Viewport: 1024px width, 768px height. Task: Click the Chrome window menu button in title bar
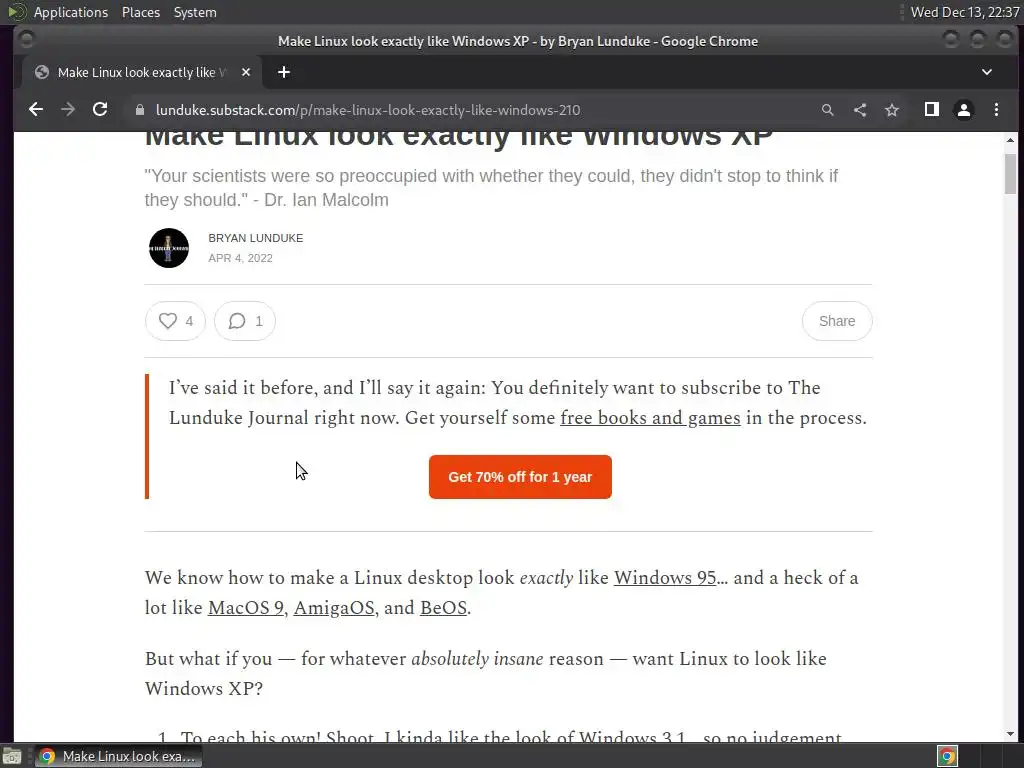click(26, 40)
